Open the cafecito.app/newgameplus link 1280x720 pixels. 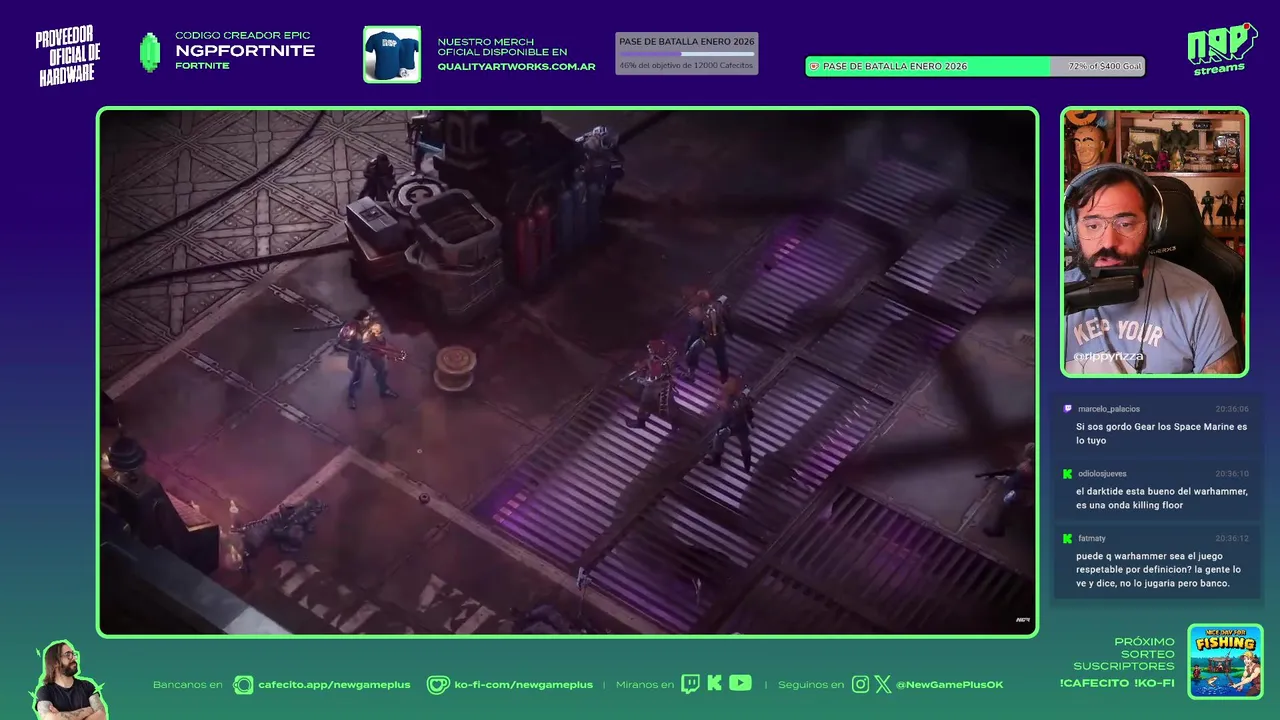click(334, 685)
